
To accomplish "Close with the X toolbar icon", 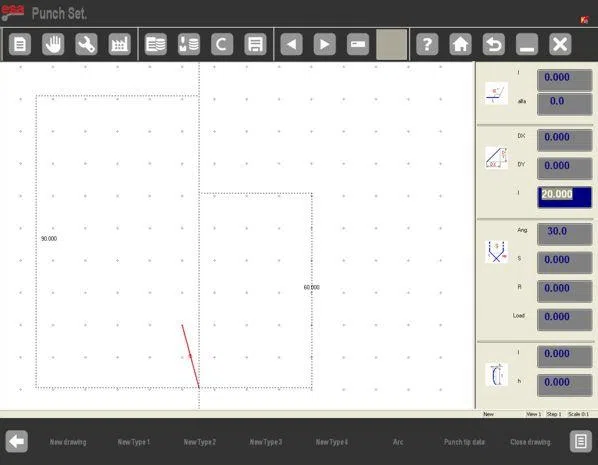I will point(560,44).
